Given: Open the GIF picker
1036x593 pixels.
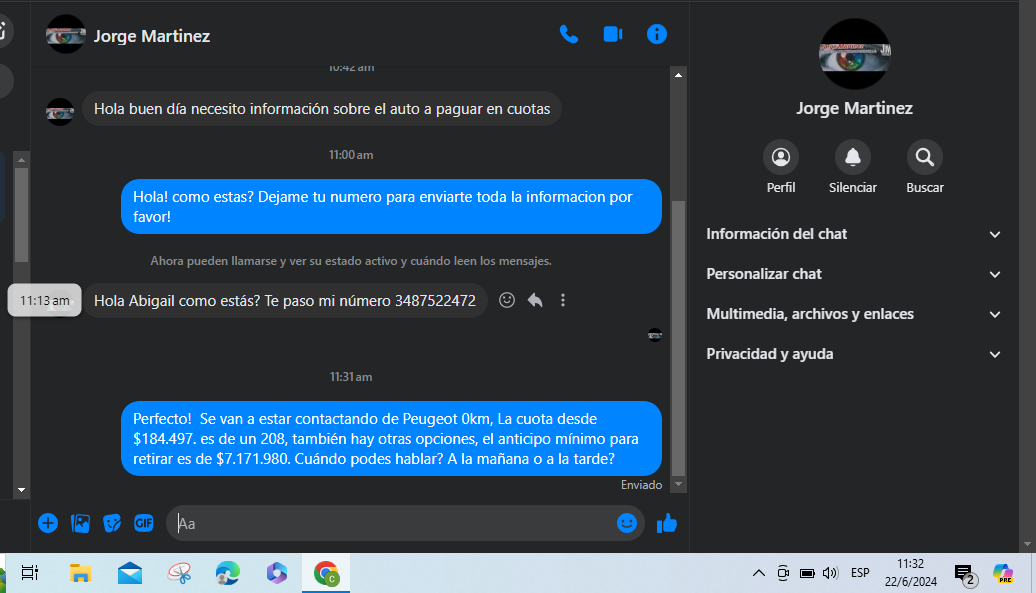Looking at the screenshot, I should 144,522.
